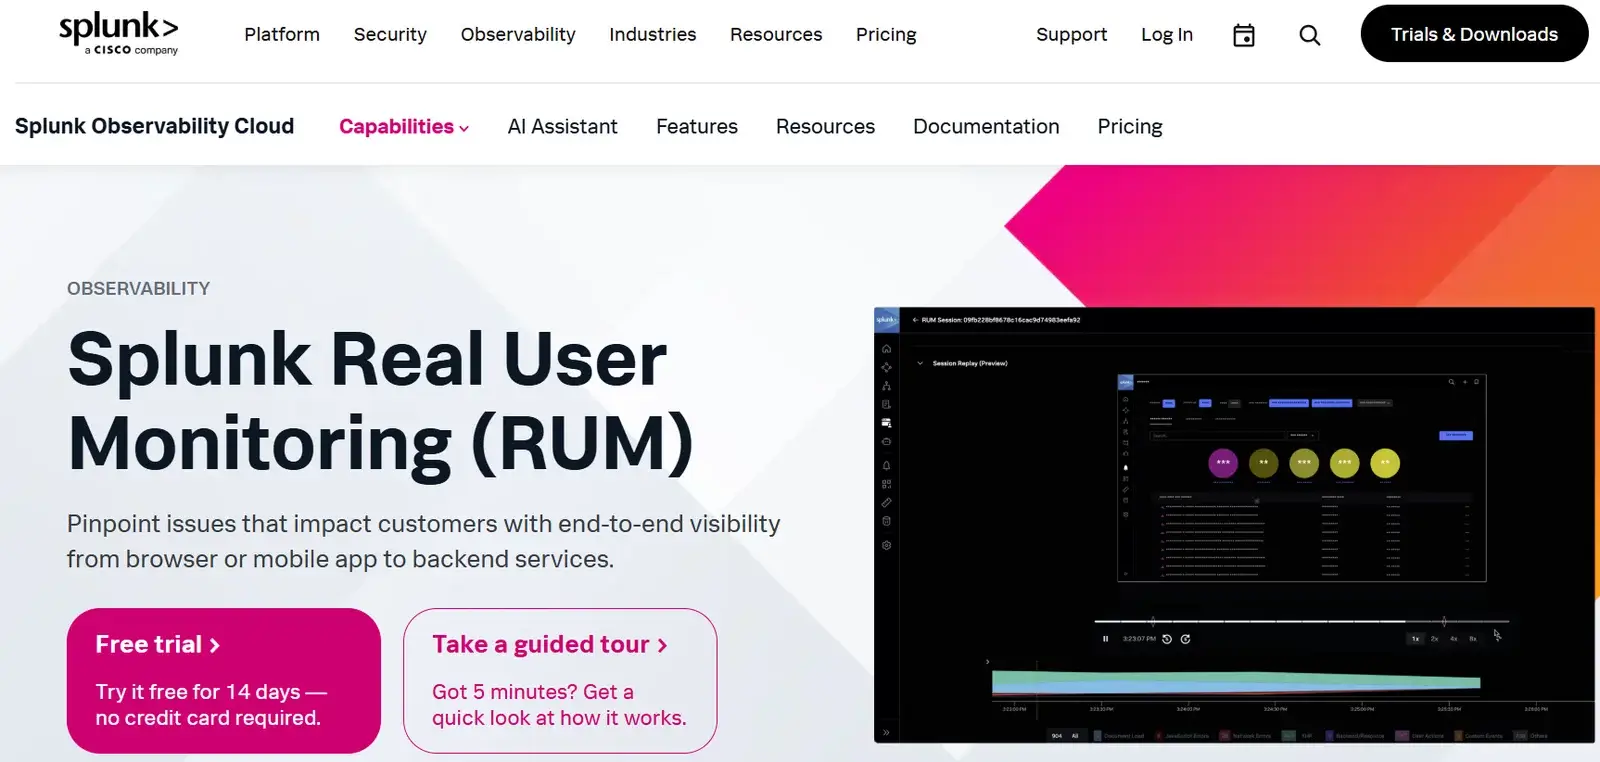Expand the Capabilities dropdown
Screen dimensions: 1600x762
(x=404, y=127)
